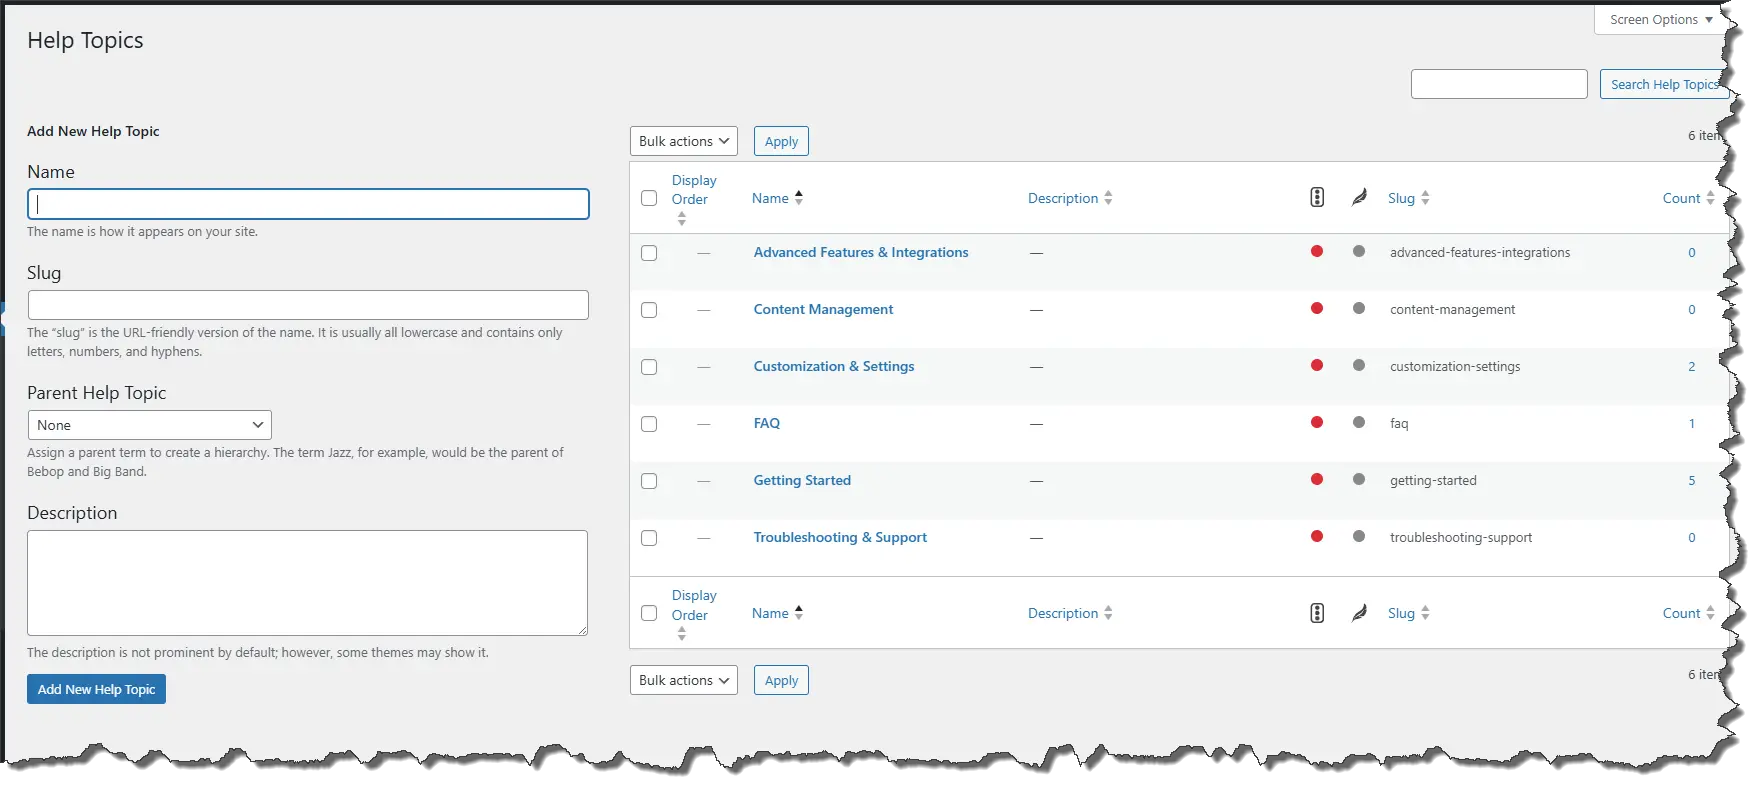Image resolution: width=1763 pixels, height=790 pixels.
Task: Click red status dot for FAQ row
Action: tap(1317, 423)
